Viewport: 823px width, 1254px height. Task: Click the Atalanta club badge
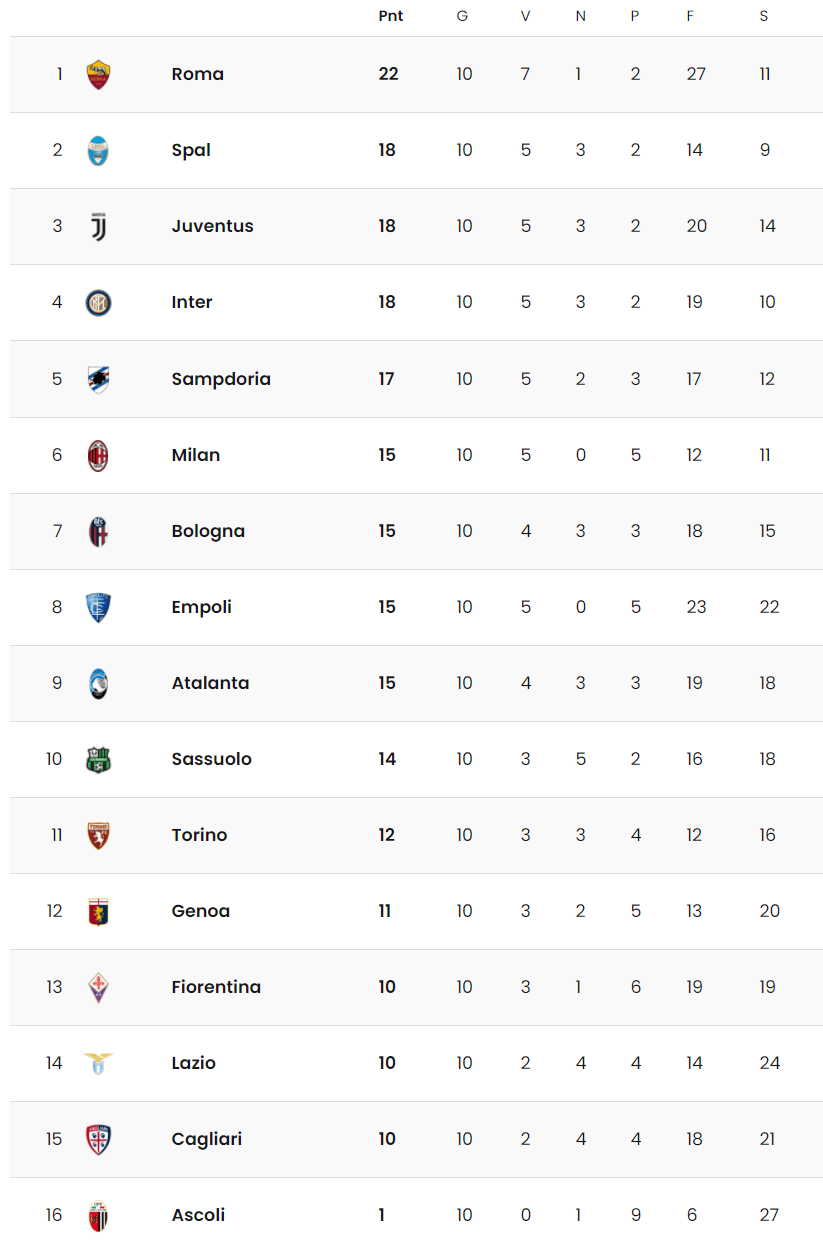click(98, 683)
